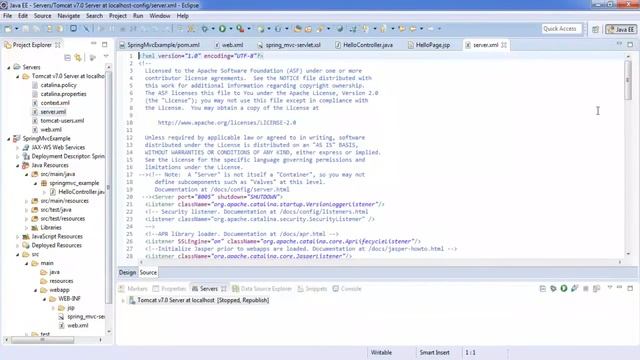This screenshot has height=360, width=640.
Task: Switch to the HelloController.java tab
Action: click(x=364, y=45)
